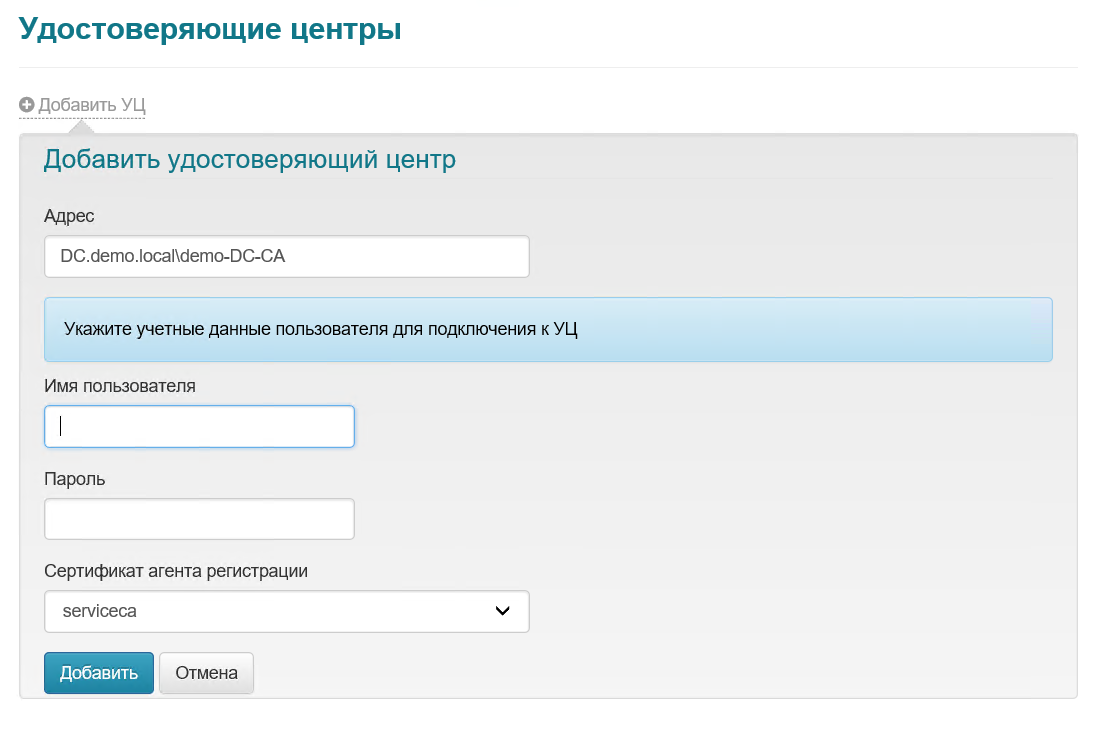
Task: Open the serviceca certificate dropdown
Action: 286,611
